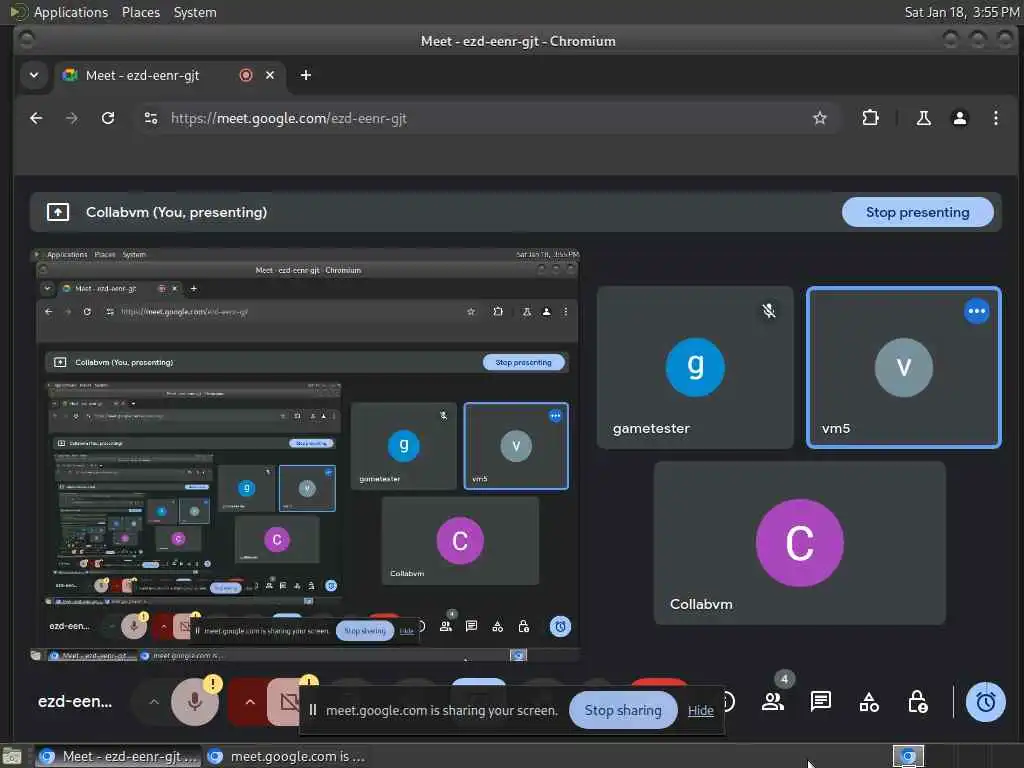Reload the Meet page
Screen dimensions: 1024x768
click(108, 118)
